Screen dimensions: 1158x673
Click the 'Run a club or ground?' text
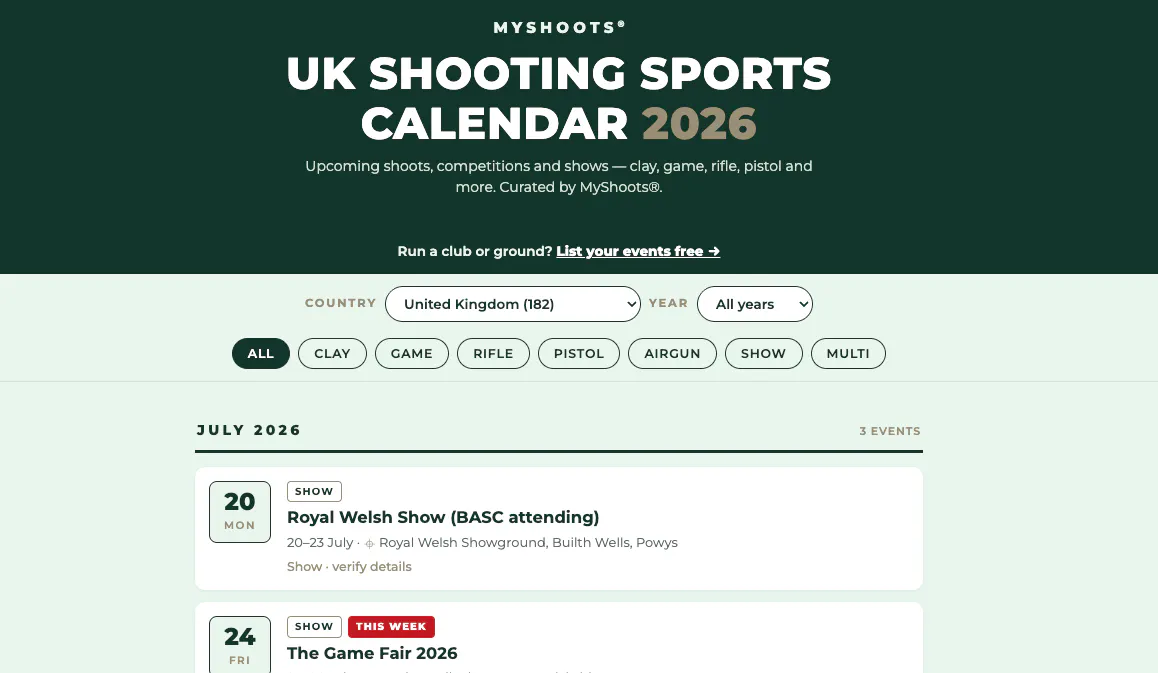coord(475,251)
